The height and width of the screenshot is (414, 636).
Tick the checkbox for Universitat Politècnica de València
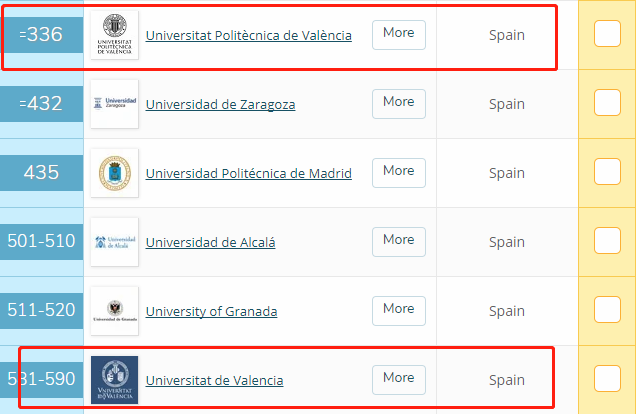pos(607,34)
